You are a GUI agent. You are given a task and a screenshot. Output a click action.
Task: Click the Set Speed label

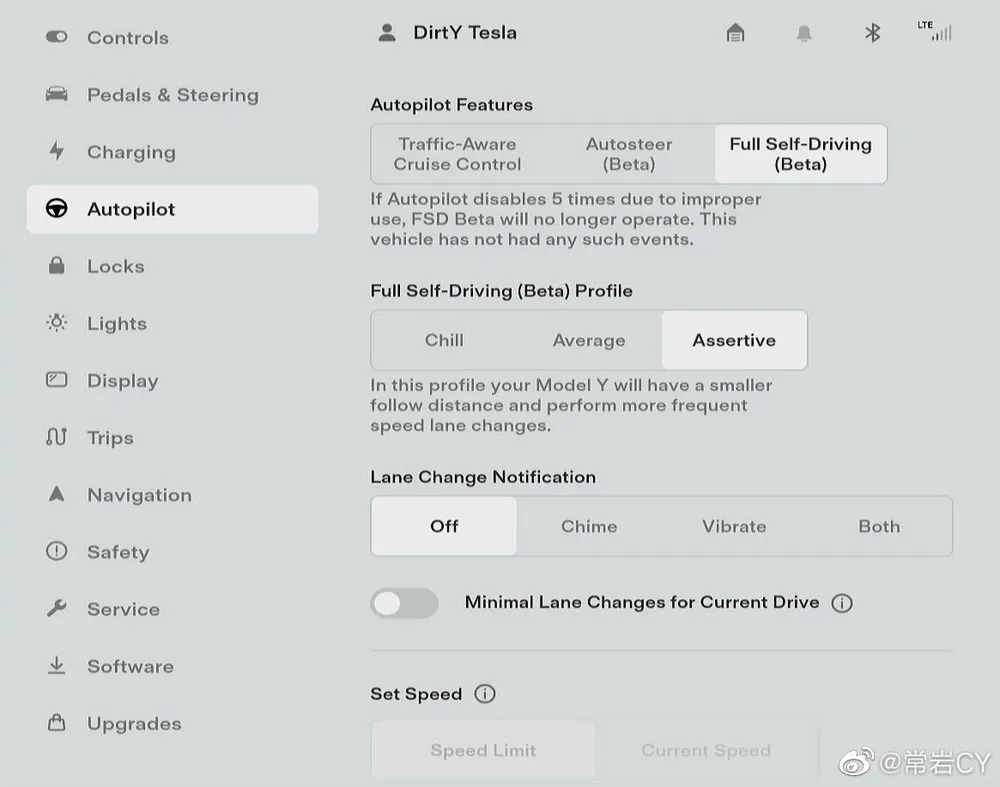(x=416, y=694)
